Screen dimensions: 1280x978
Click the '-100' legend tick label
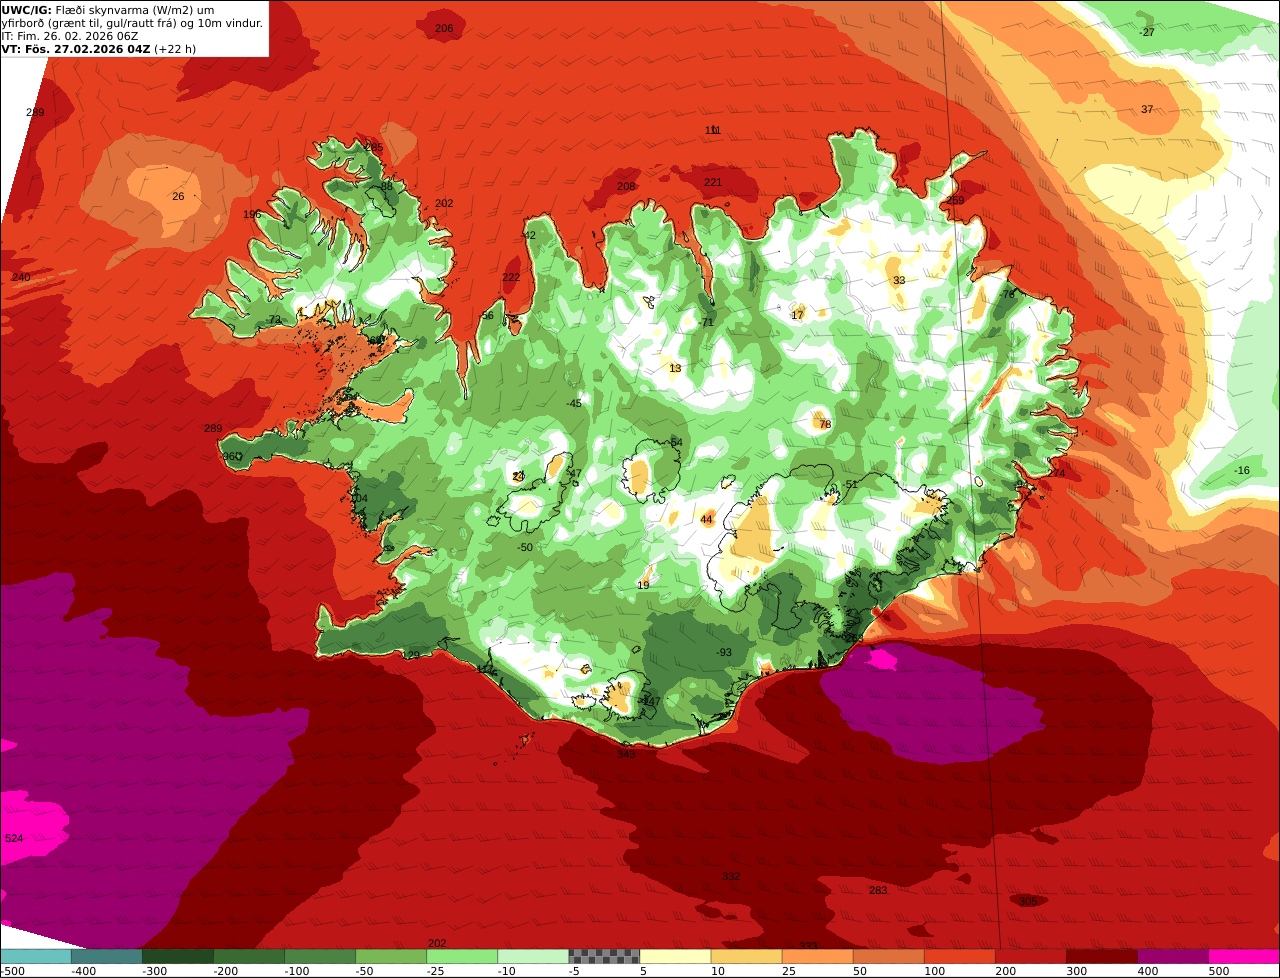click(298, 970)
